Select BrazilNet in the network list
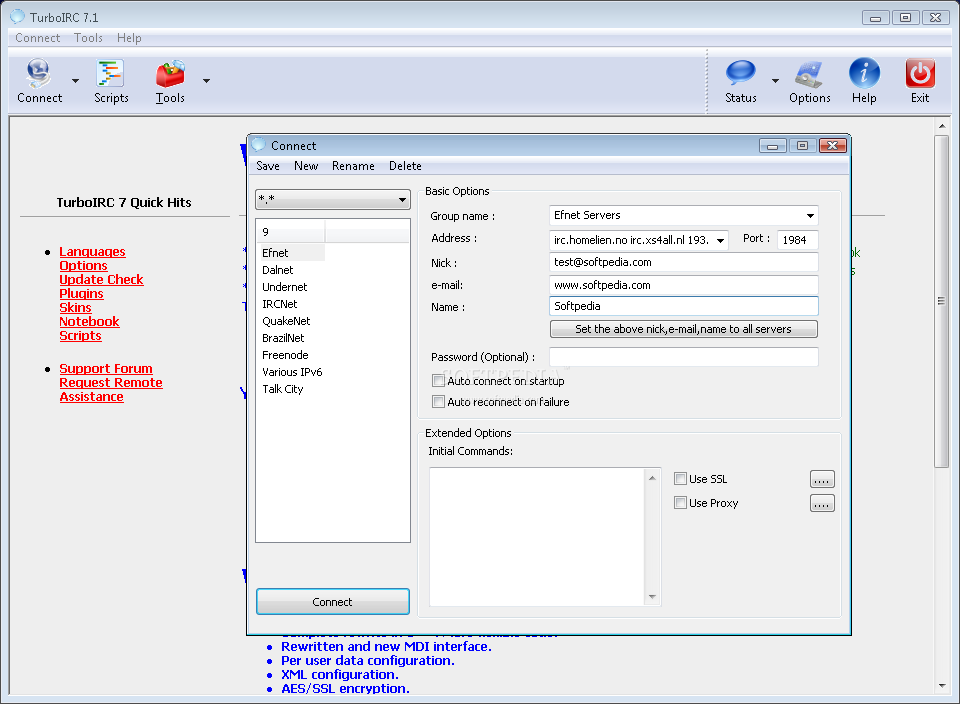This screenshot has height=704, width=960. (x=283, y=338)
